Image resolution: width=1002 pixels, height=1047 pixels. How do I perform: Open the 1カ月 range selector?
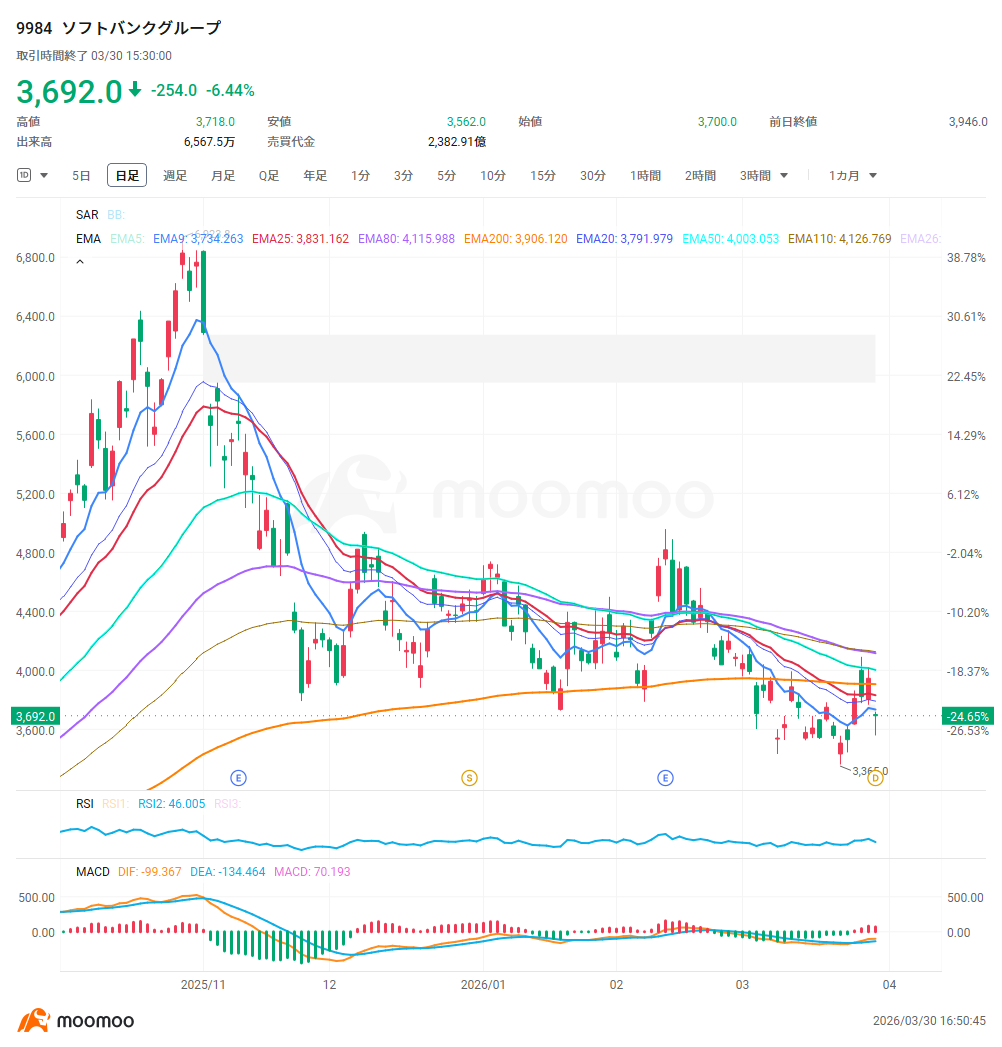click(x=852, y=176)
